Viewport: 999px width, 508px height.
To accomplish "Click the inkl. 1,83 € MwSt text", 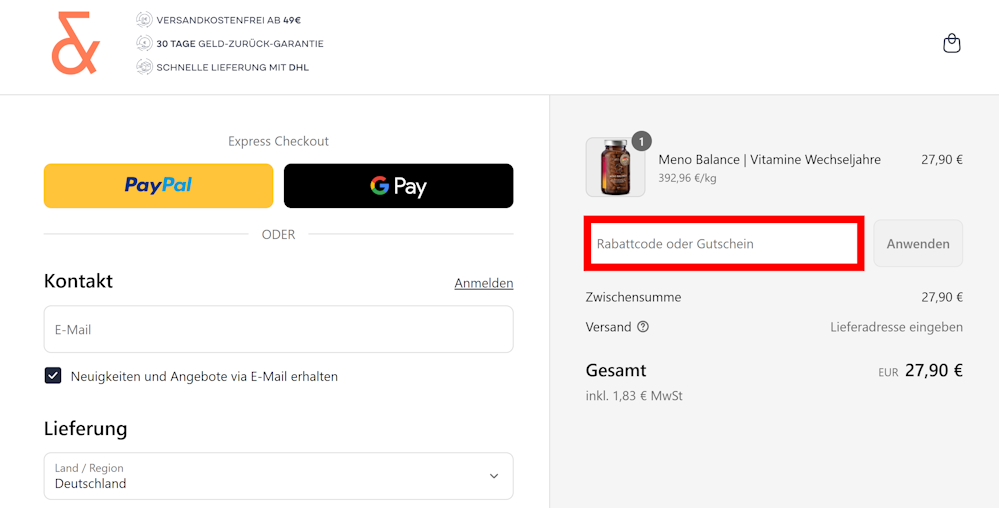I will tap(634, 396).
